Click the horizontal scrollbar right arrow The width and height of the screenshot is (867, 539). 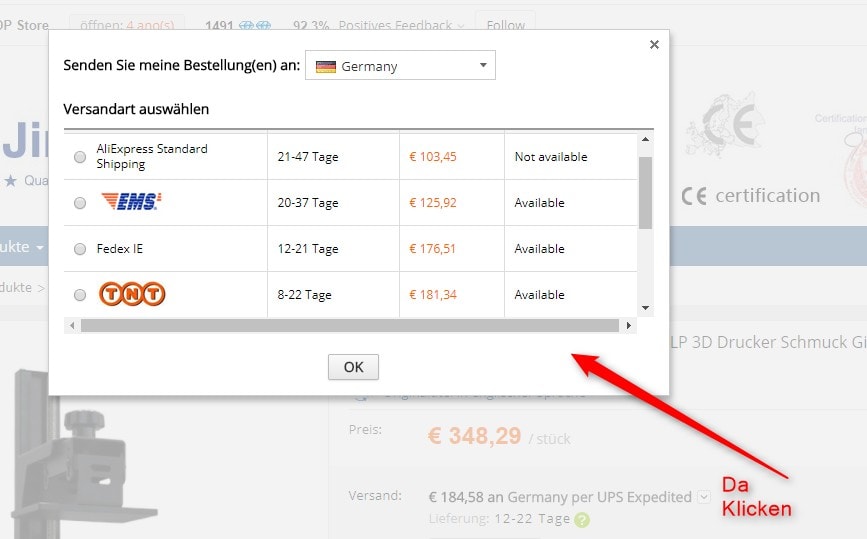[x=629, y=326]
